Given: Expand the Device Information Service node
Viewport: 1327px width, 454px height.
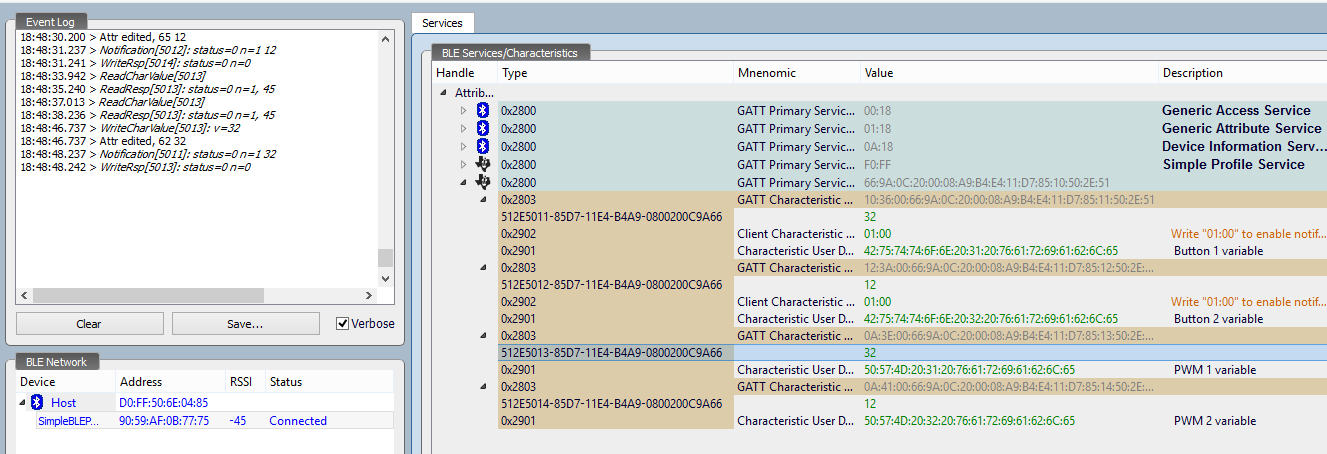Looking at the screenshot, I should click(463, 146).
